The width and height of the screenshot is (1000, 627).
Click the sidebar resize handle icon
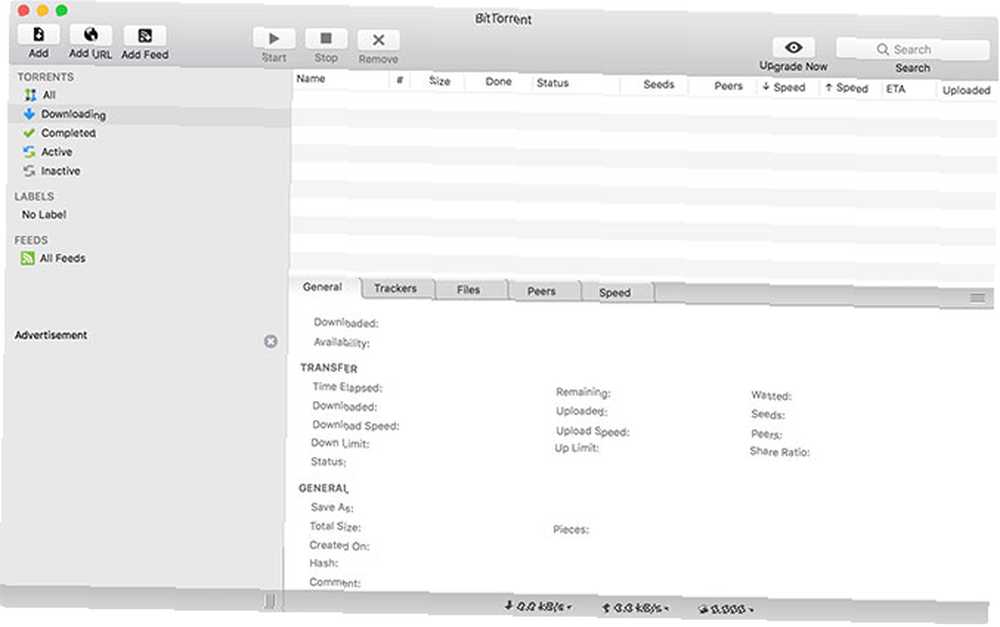(270, 600)
